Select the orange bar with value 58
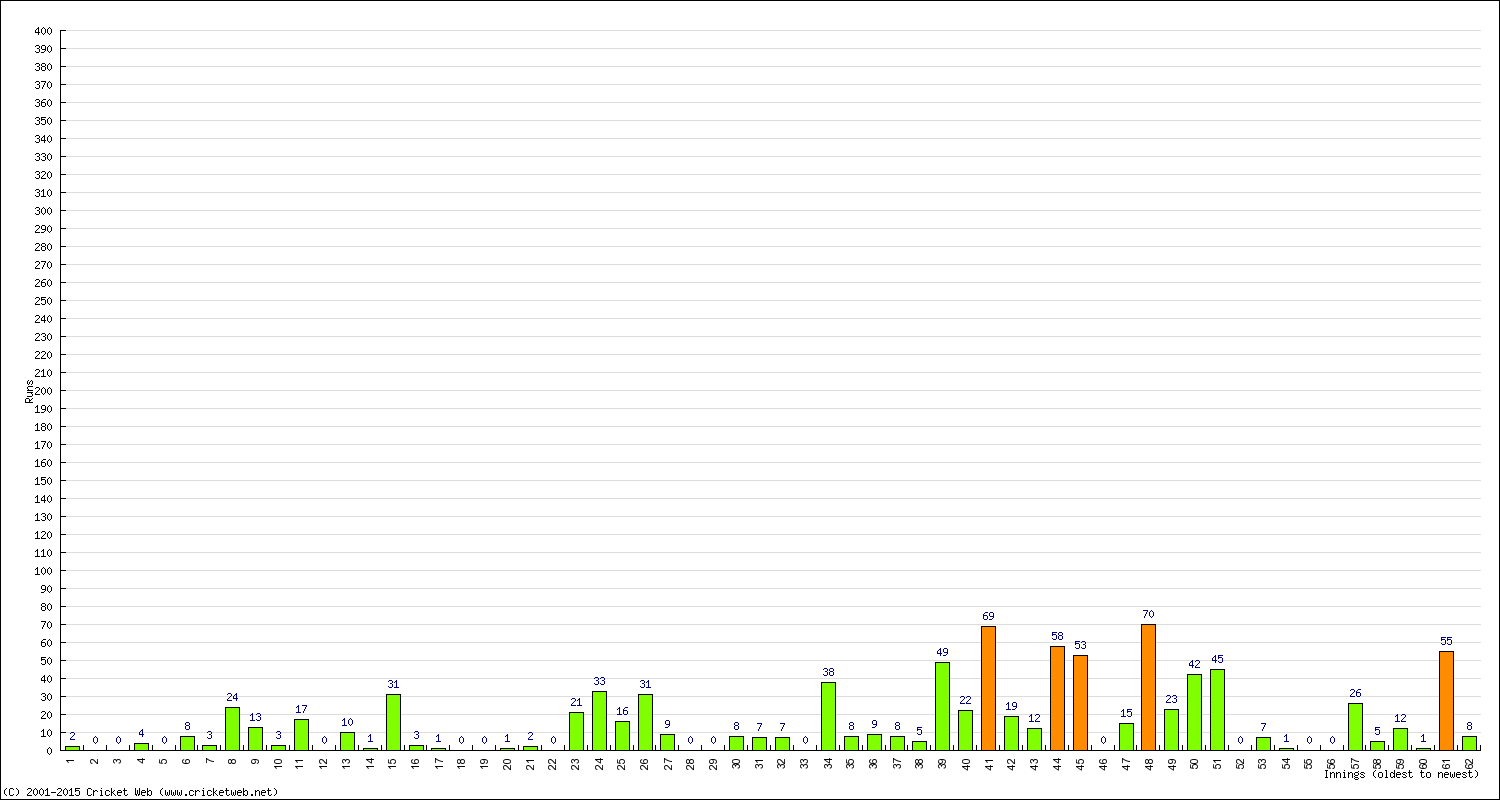Screen dimensions: 1500x800 click(1057, 698)
